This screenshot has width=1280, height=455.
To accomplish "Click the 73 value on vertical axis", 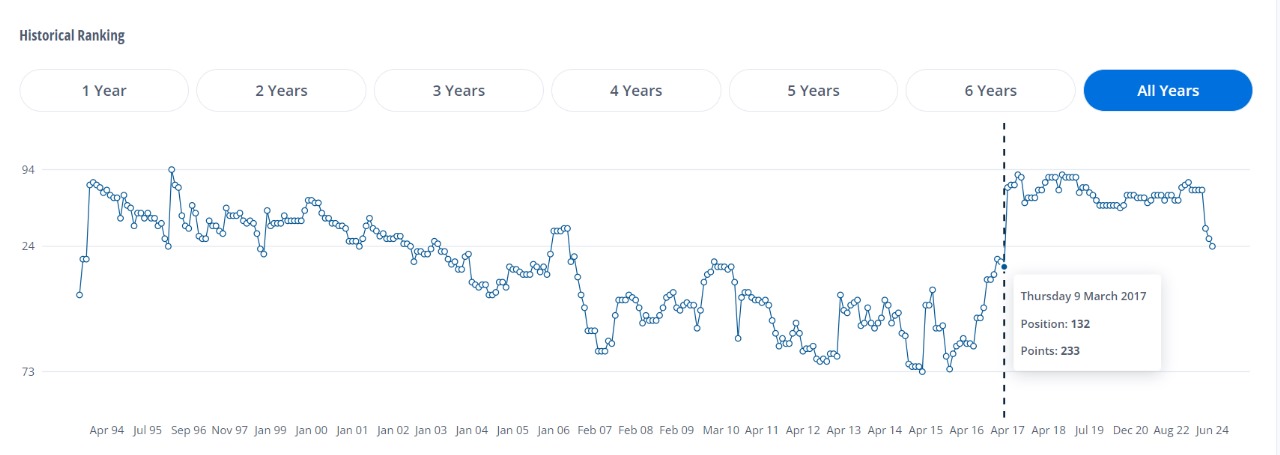I will [29, 372].
